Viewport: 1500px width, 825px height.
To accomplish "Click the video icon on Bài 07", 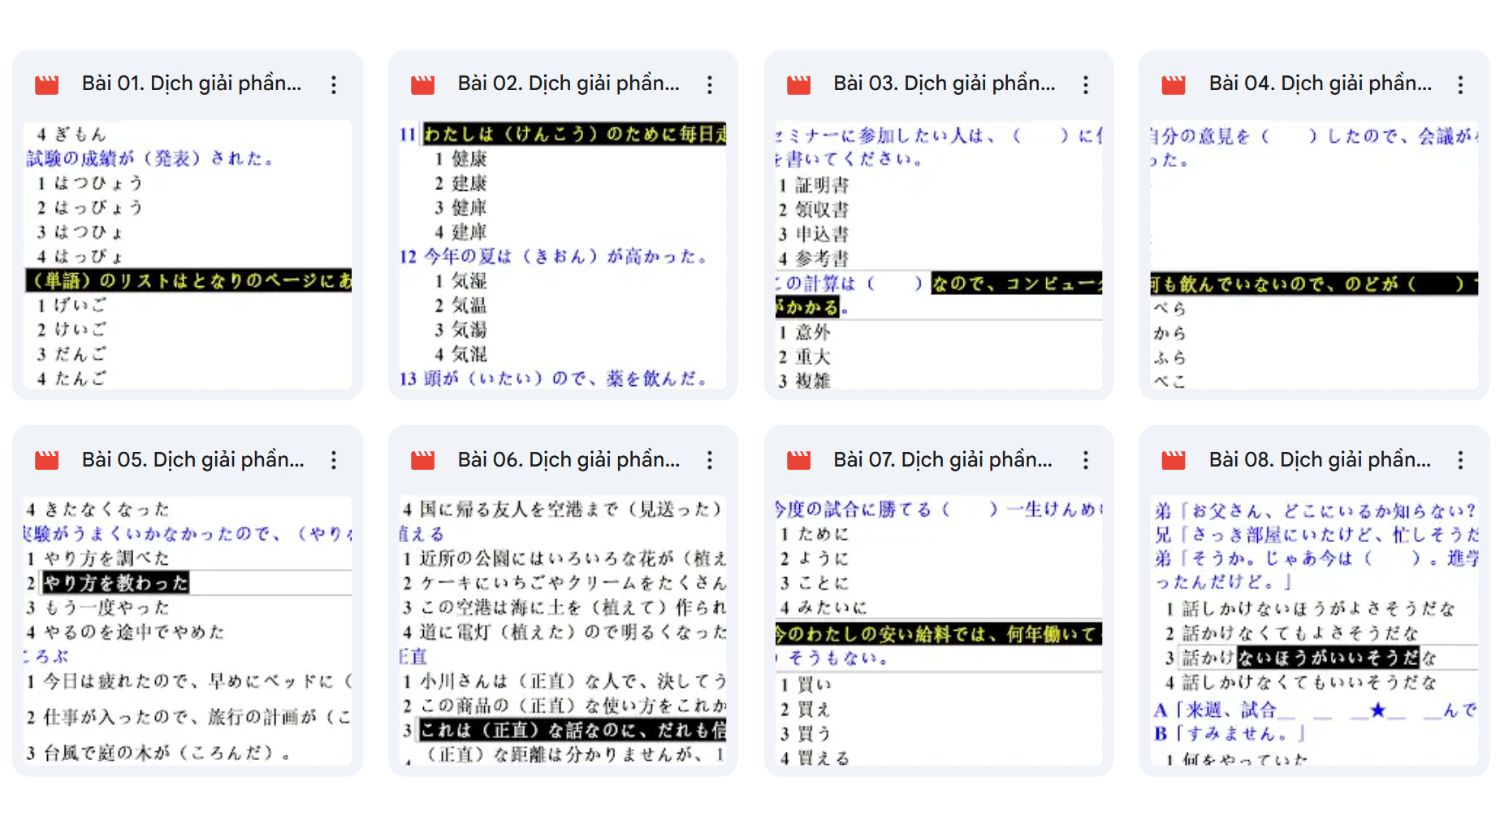I will (797, 460).
